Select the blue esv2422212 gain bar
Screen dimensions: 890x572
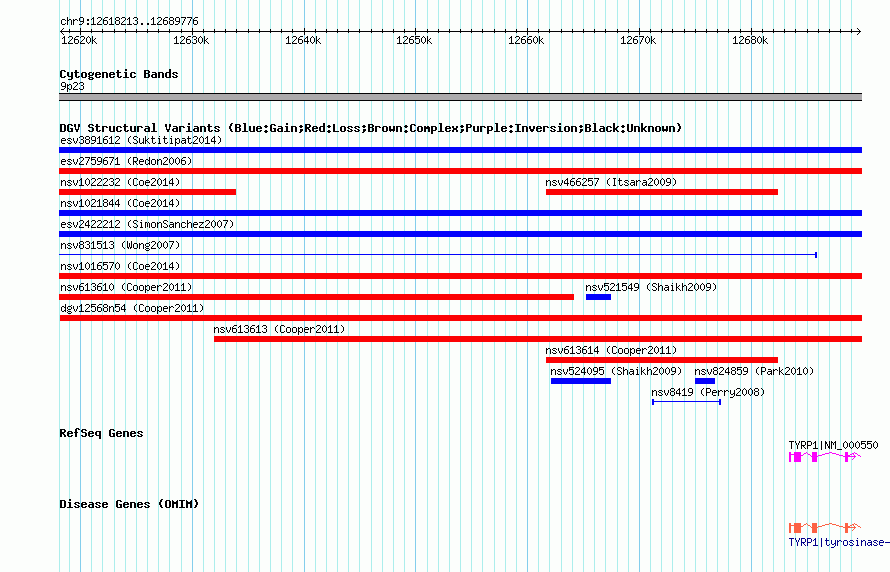(x=460, y=234)
